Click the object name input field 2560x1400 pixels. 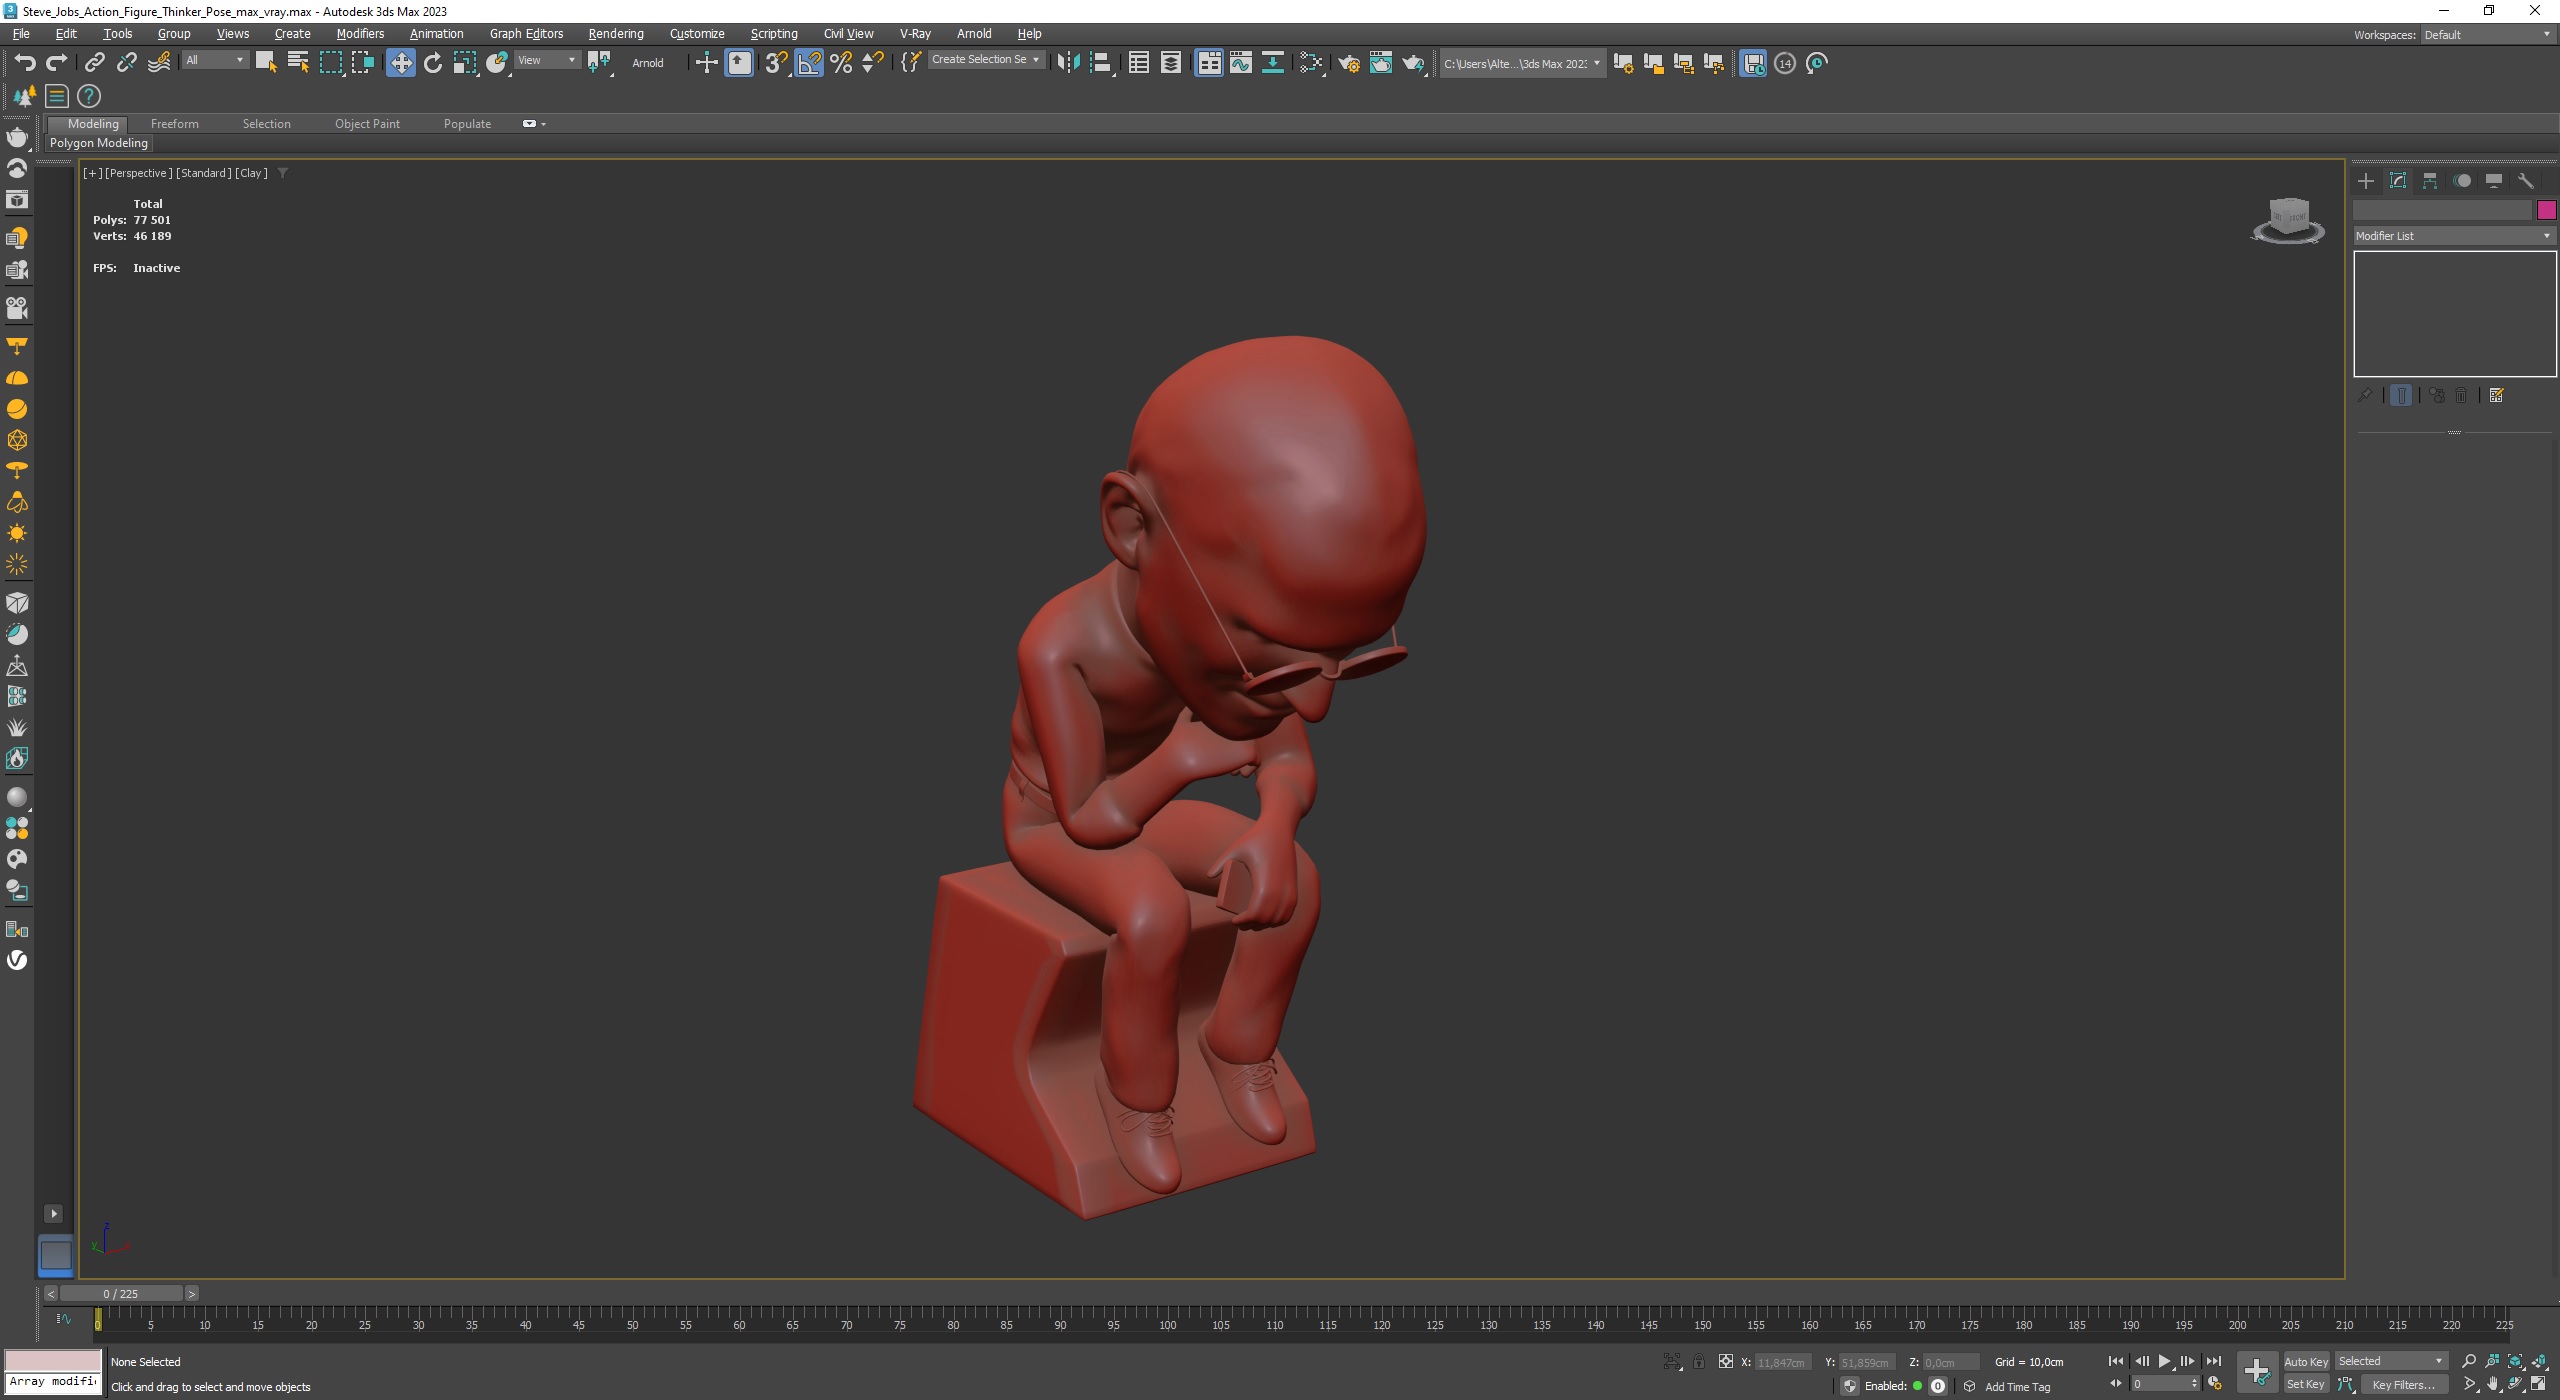[2442, 210]
